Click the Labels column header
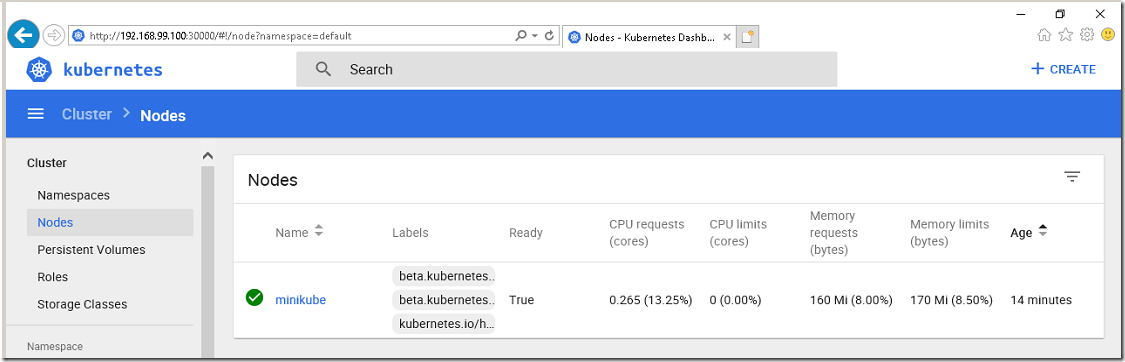 410,232
